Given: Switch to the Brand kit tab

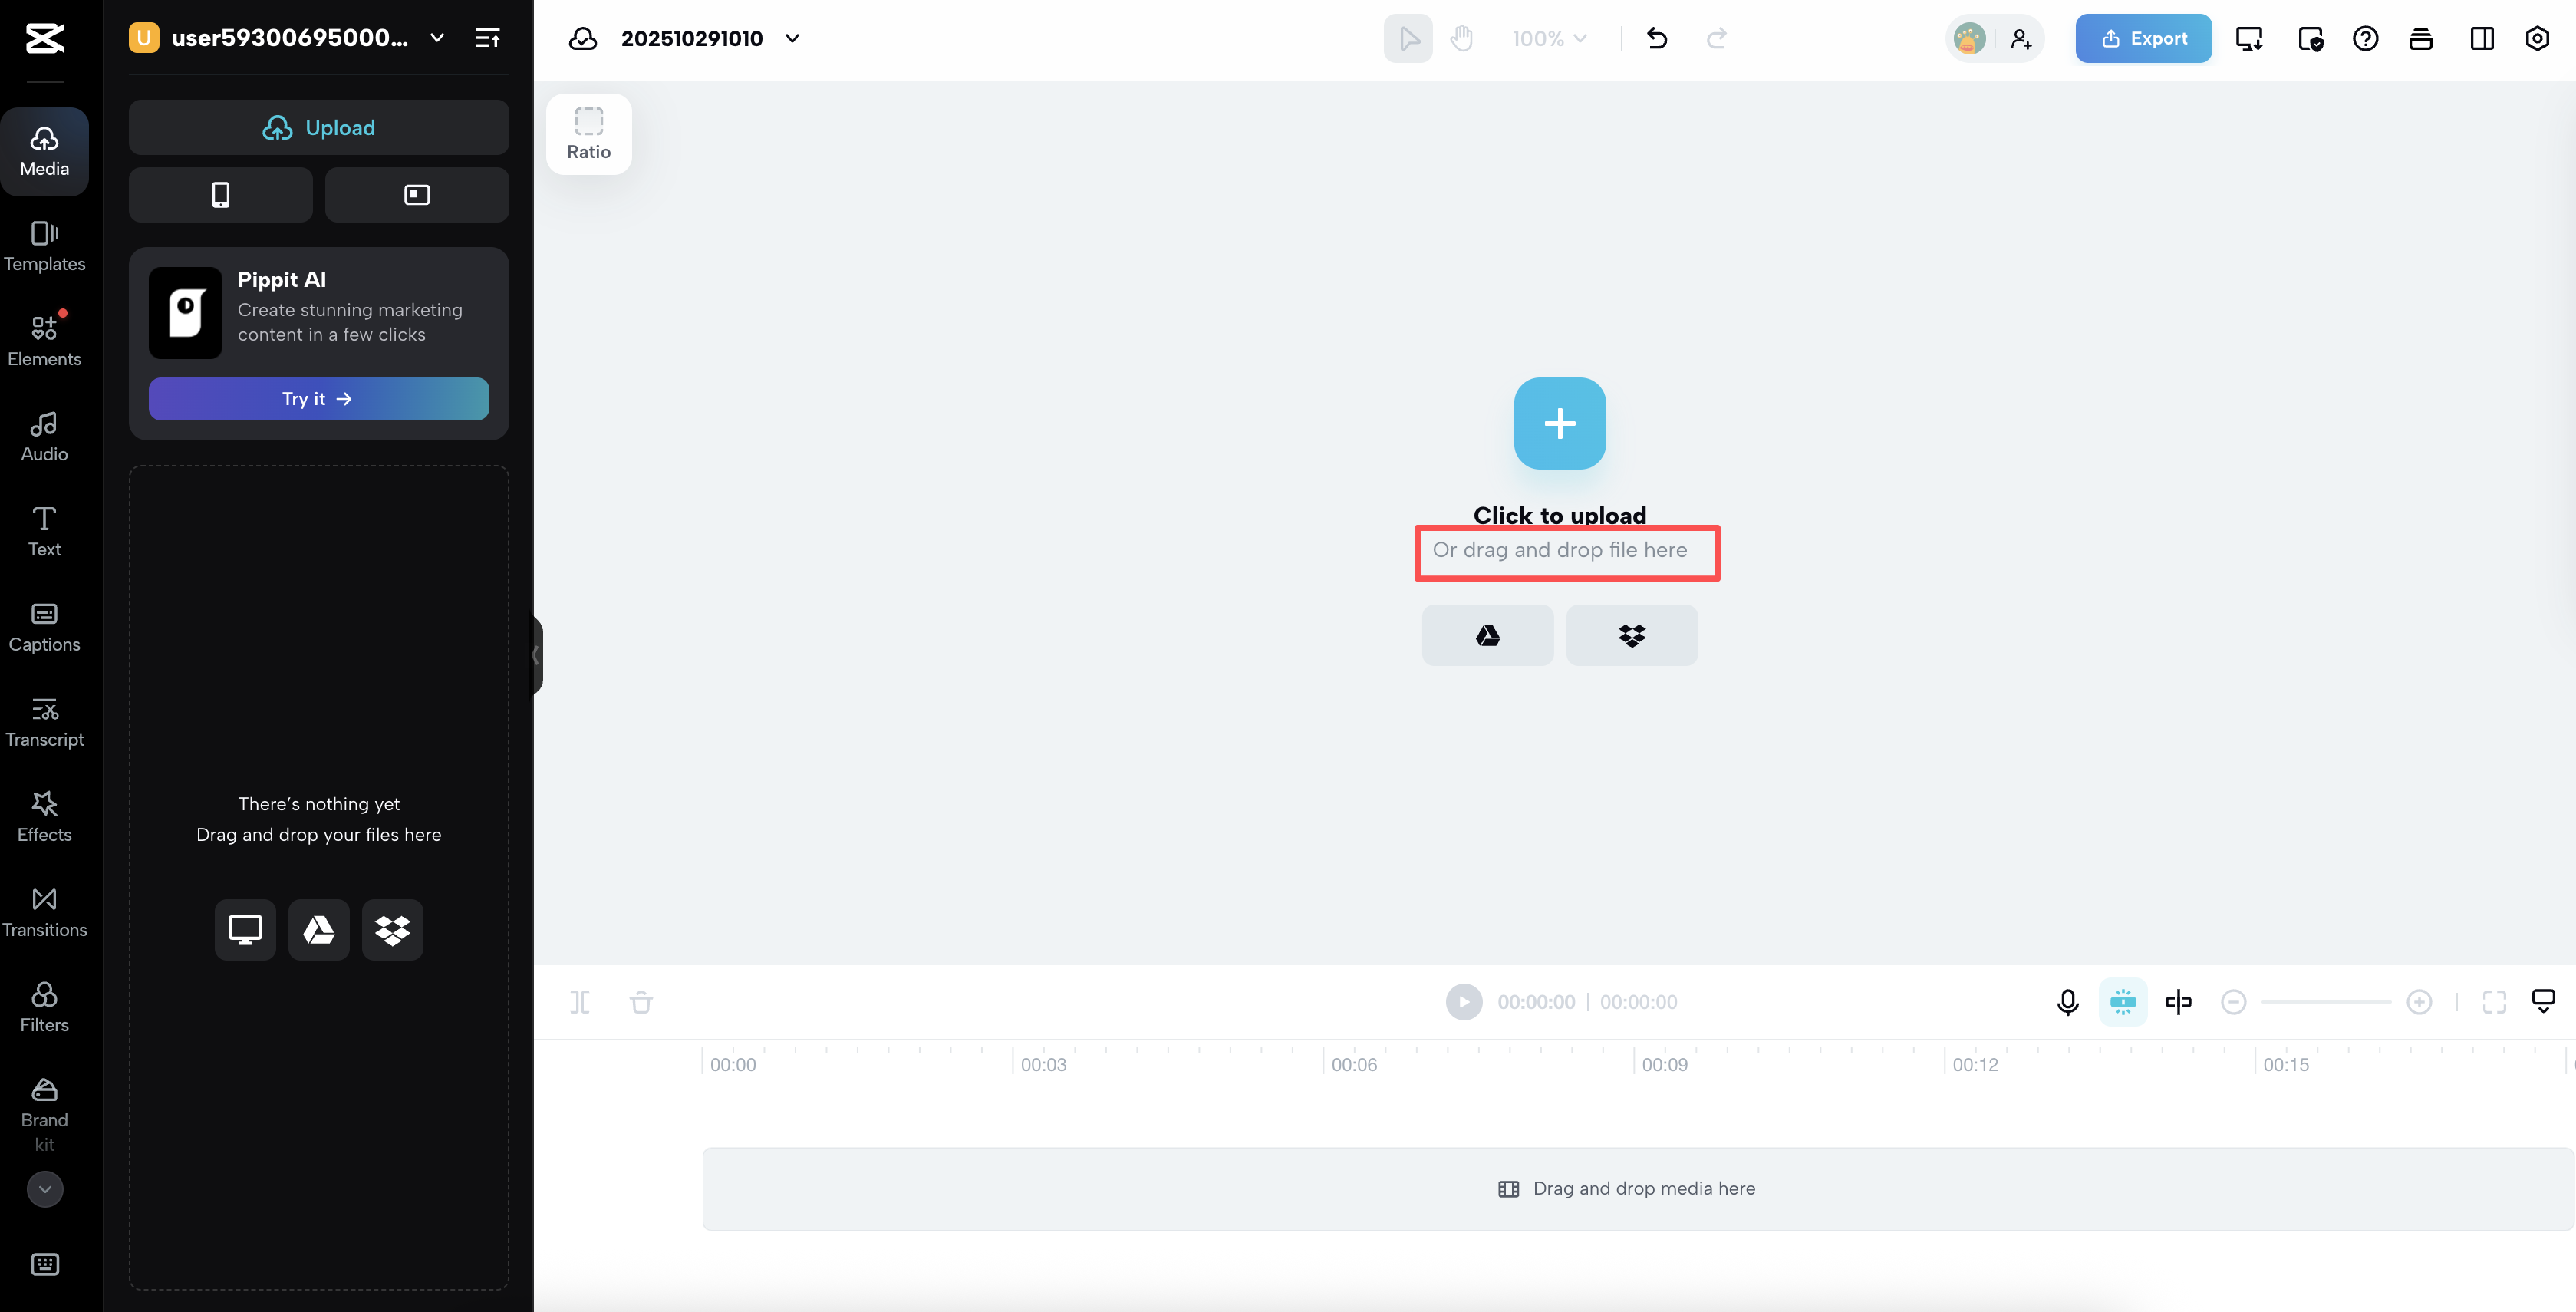Looking at the screenshot, I should tap(44, 1112).
